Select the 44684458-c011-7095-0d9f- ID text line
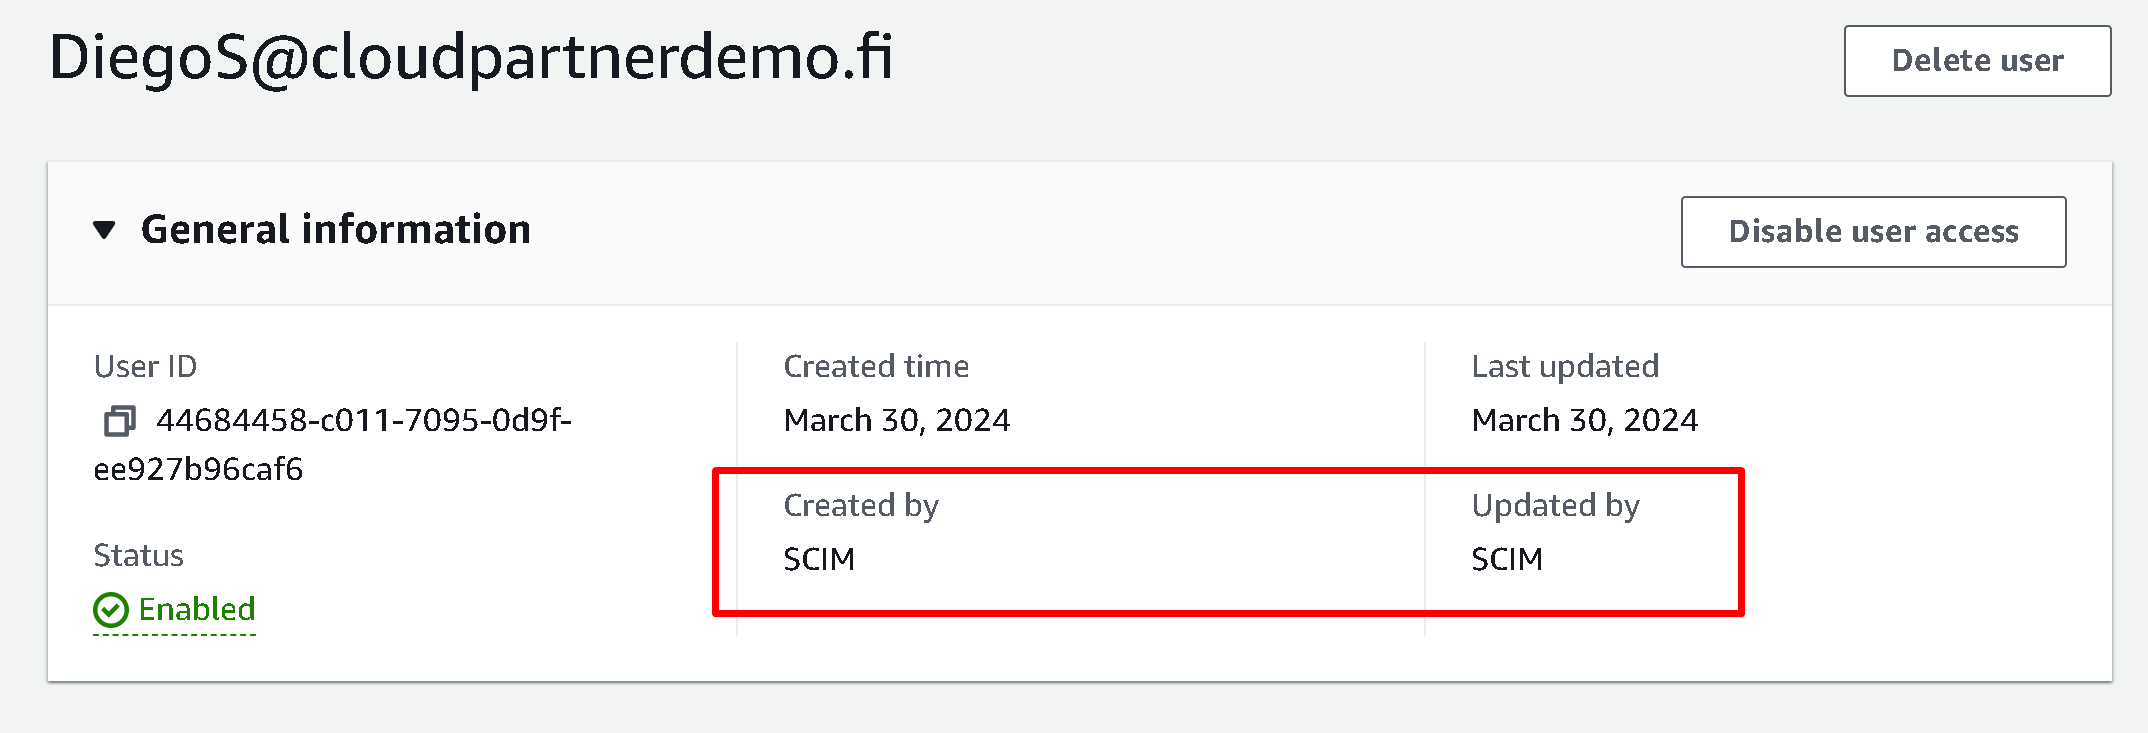This screenshot has height=733, width=2148. 364,420
